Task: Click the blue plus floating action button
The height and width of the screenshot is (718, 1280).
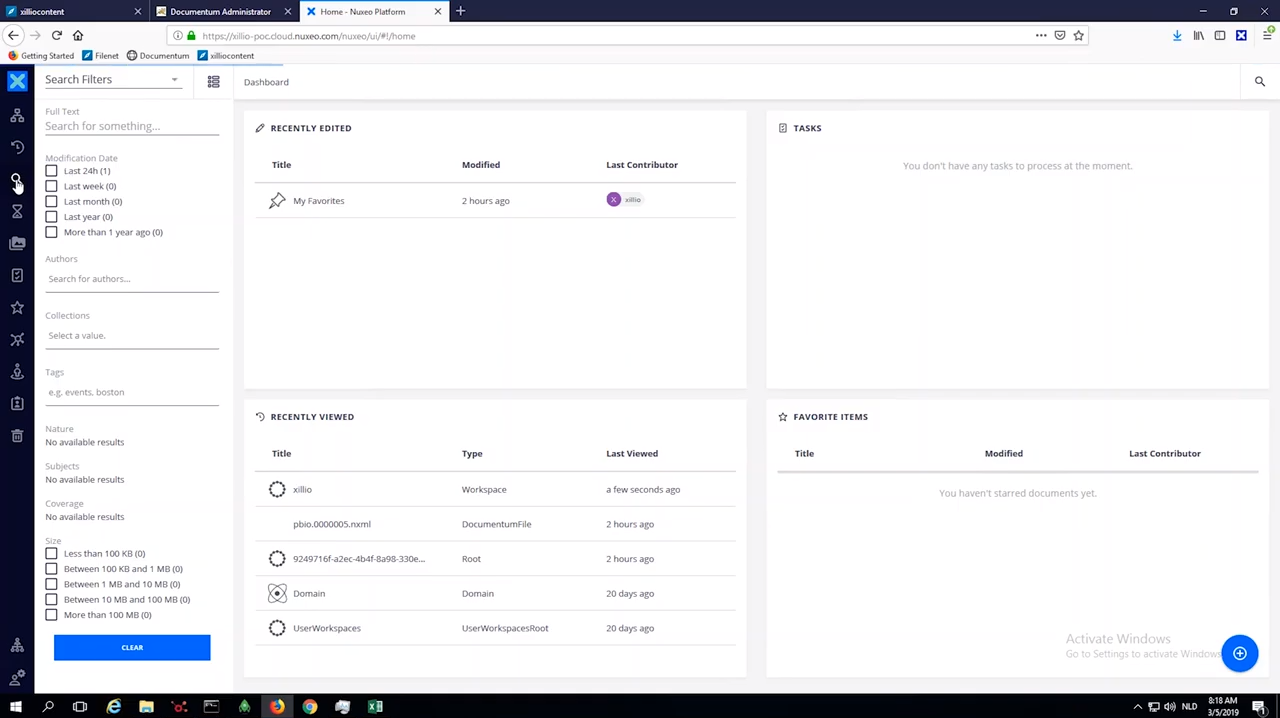Action: pyautogui.click(x=1240, y=653)
